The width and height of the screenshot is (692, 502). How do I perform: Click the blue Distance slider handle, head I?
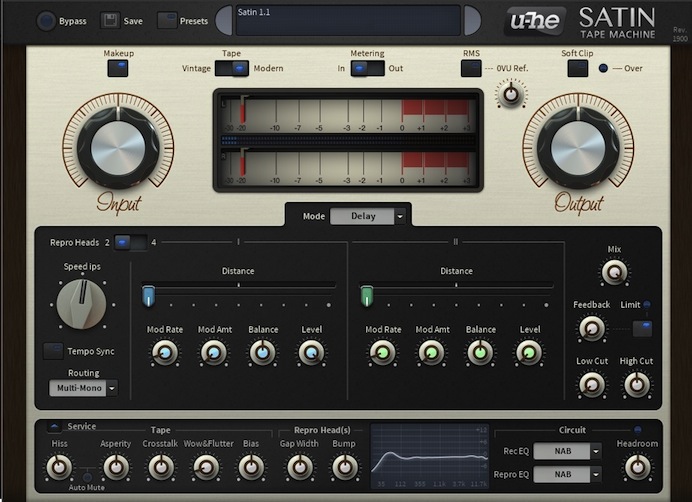click(x=148, y=296)
